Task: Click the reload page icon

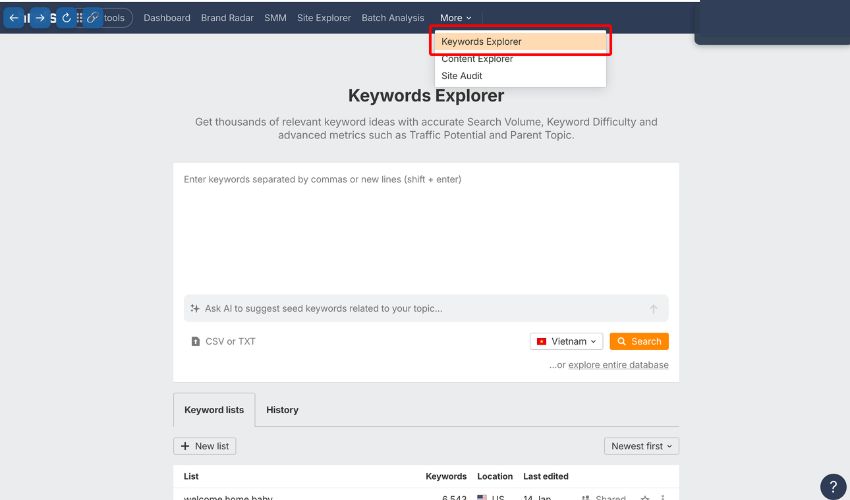Action: pyautogui.click(x=66, y=18)
